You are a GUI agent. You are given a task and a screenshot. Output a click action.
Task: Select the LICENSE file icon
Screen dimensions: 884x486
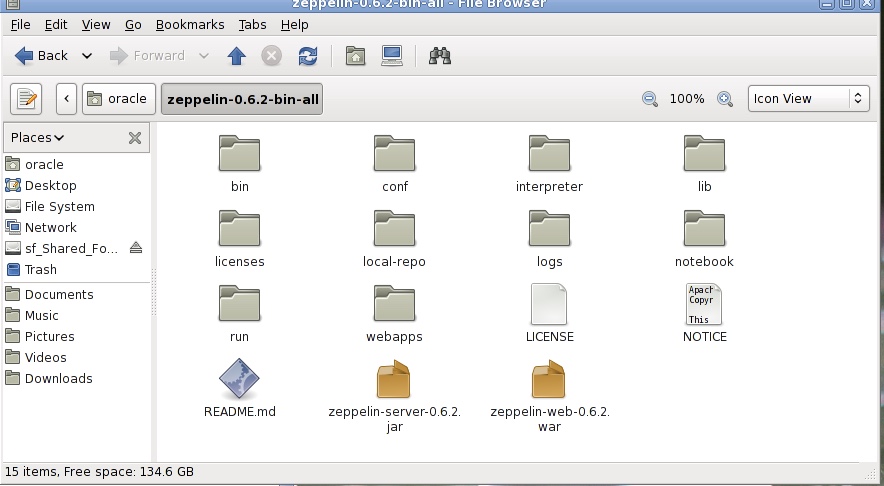[549, 304]
